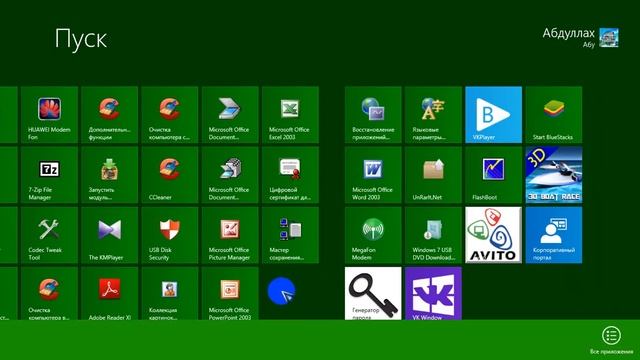Open the AVITO app tile
The image size is (640, 360).
point(493,235)
